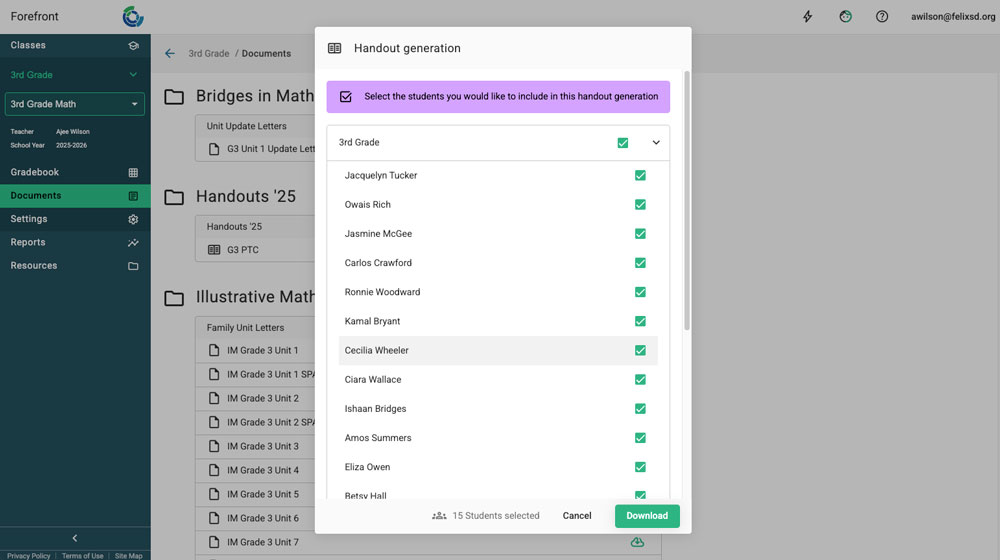Image resolution: width=1000 pixels, height=560 pixels.
Task: Open the help question mark icon
Action: click(882, 17)
